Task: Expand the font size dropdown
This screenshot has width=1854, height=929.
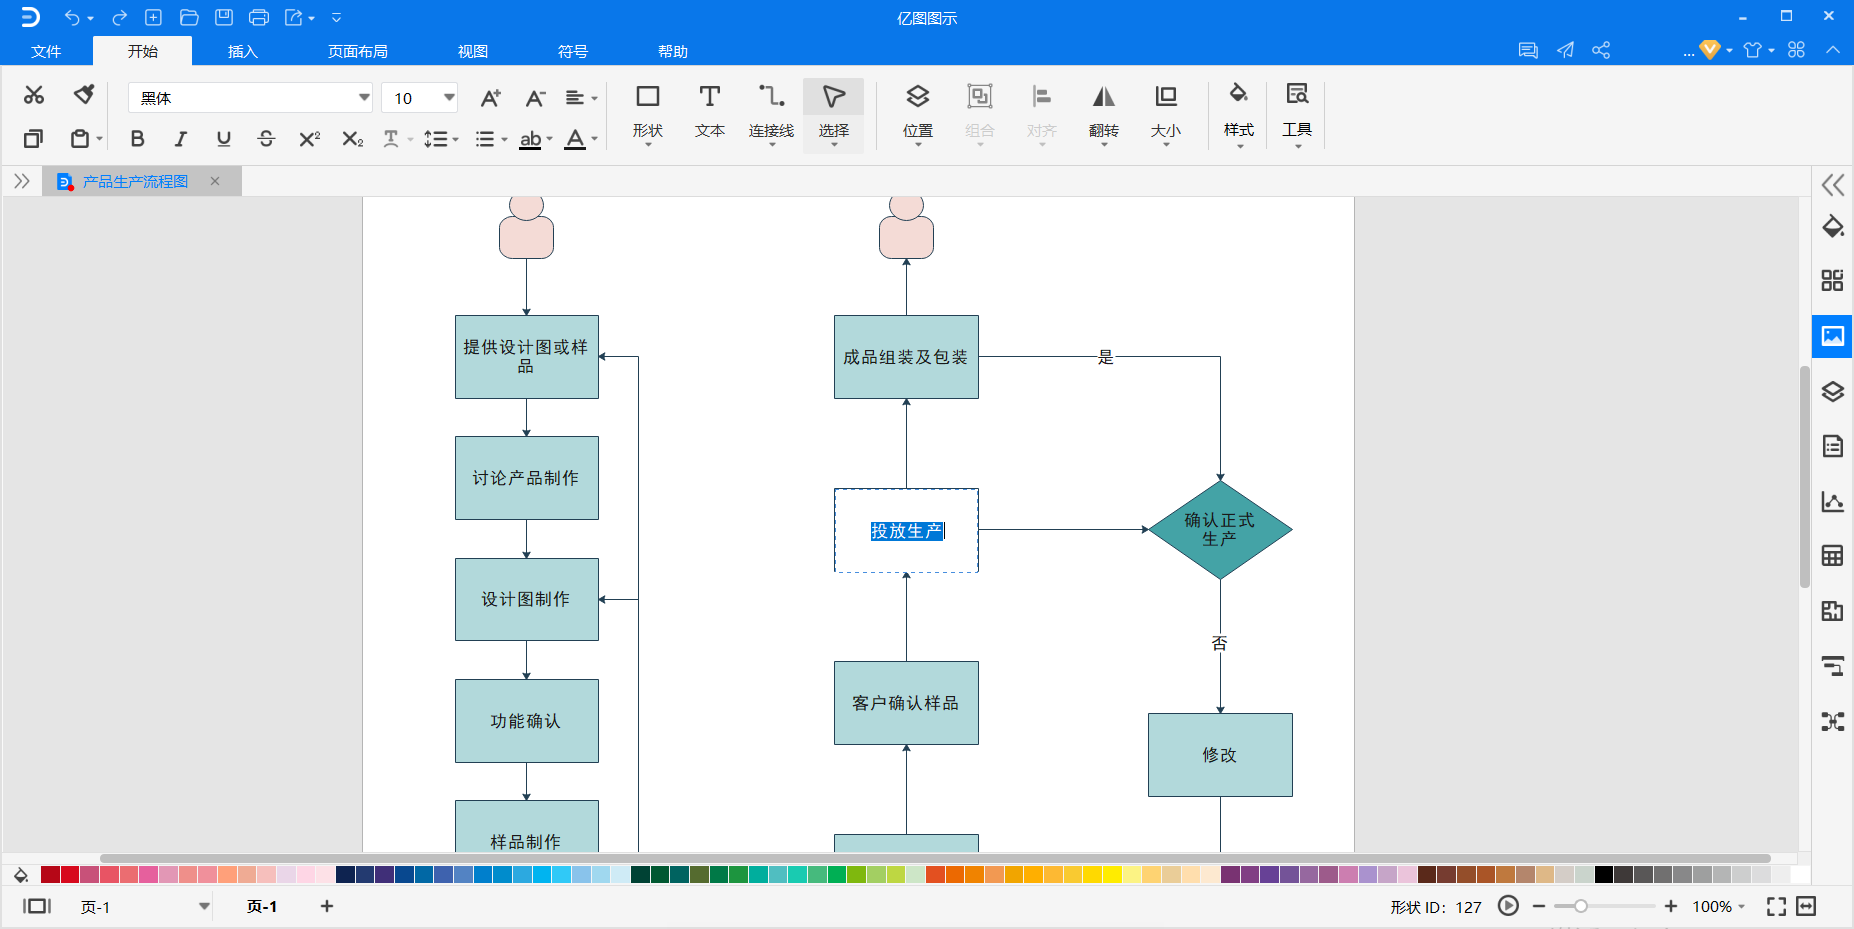Action: 449,98
